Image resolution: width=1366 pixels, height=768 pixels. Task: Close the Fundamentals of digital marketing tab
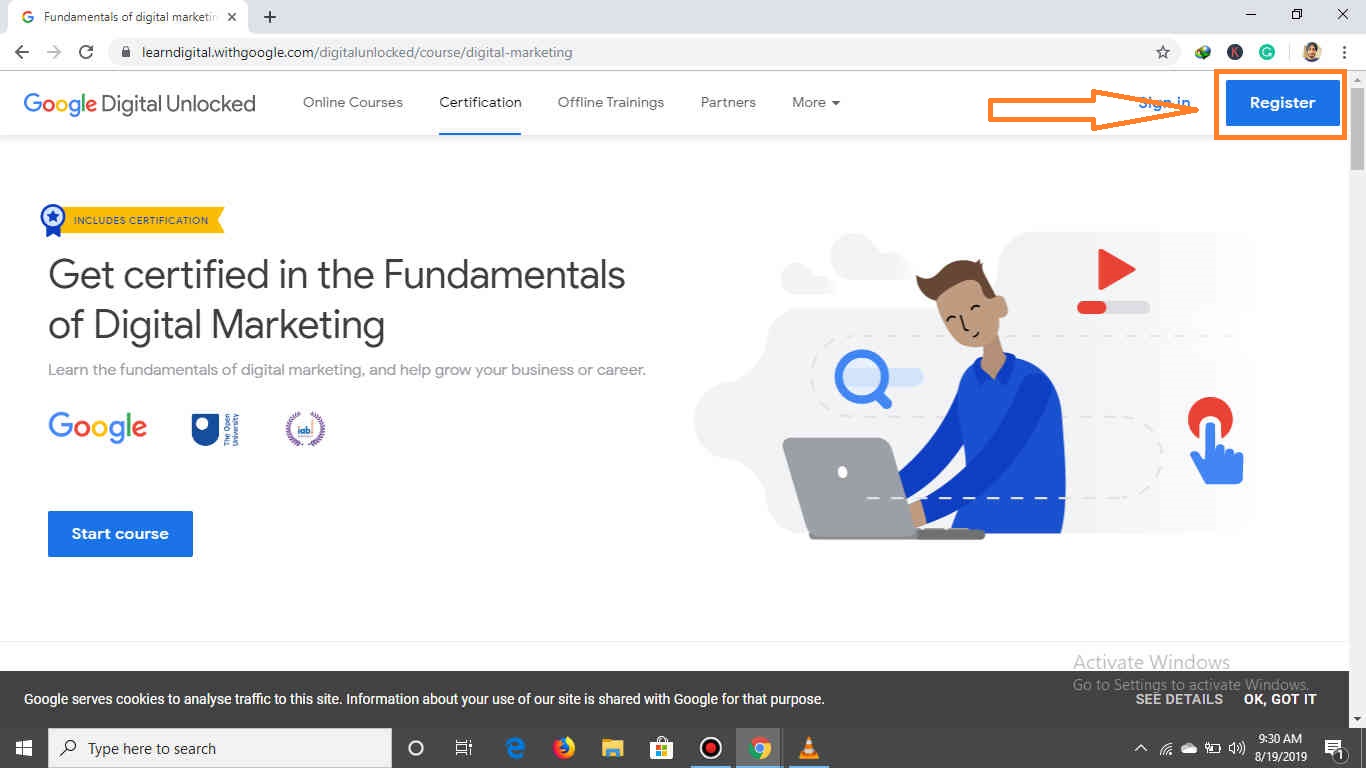232,17
